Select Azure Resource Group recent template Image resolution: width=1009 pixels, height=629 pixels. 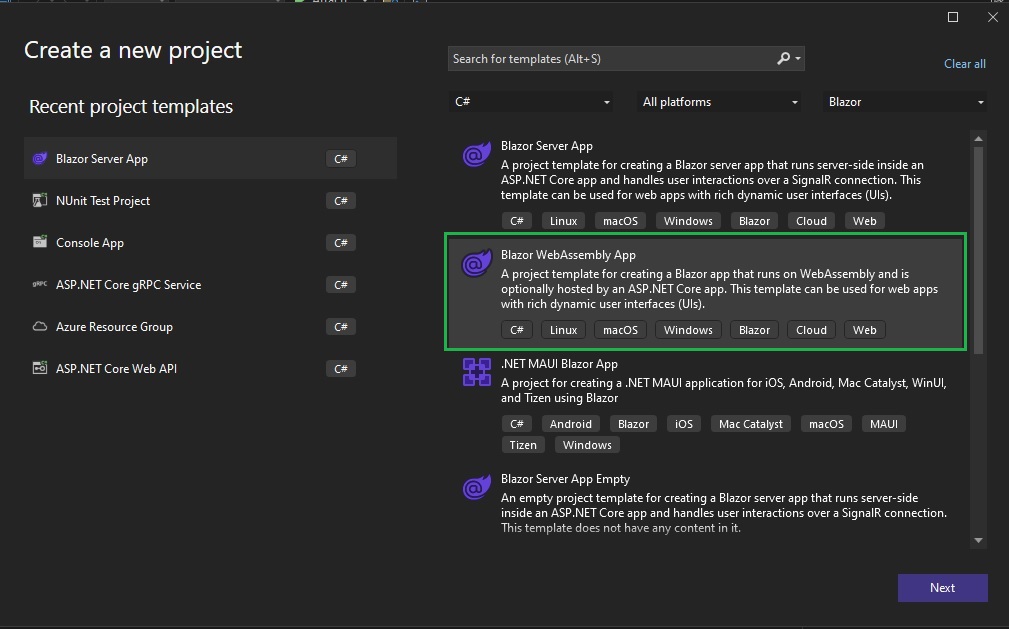click(x=210, y=326)
